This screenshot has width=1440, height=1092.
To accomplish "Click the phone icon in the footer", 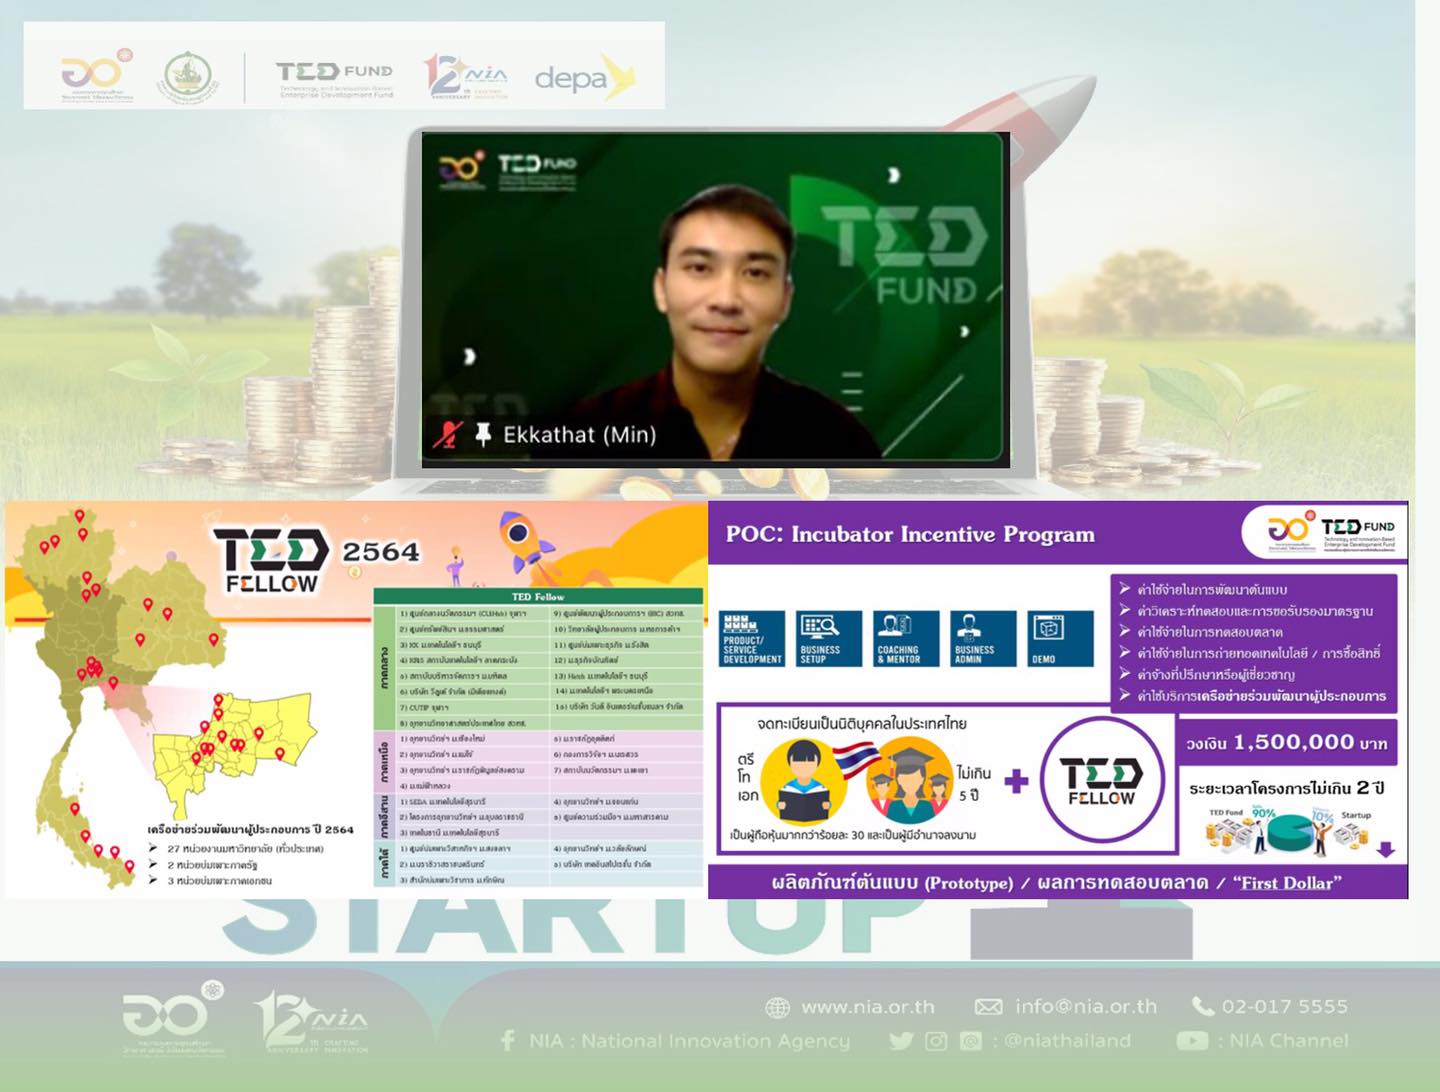I will [x=1203, y=1006].
